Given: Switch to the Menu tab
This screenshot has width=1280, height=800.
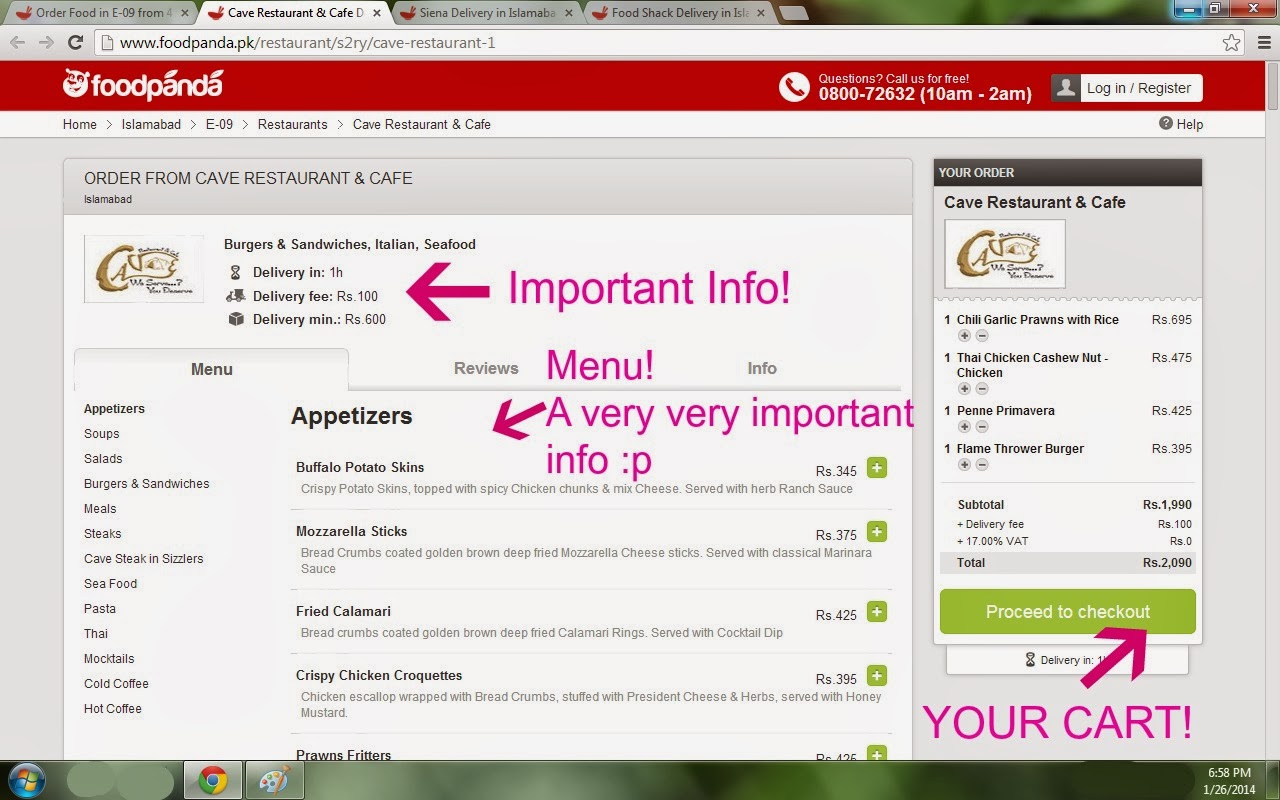Looking at the screenshot, I should 211,369.
